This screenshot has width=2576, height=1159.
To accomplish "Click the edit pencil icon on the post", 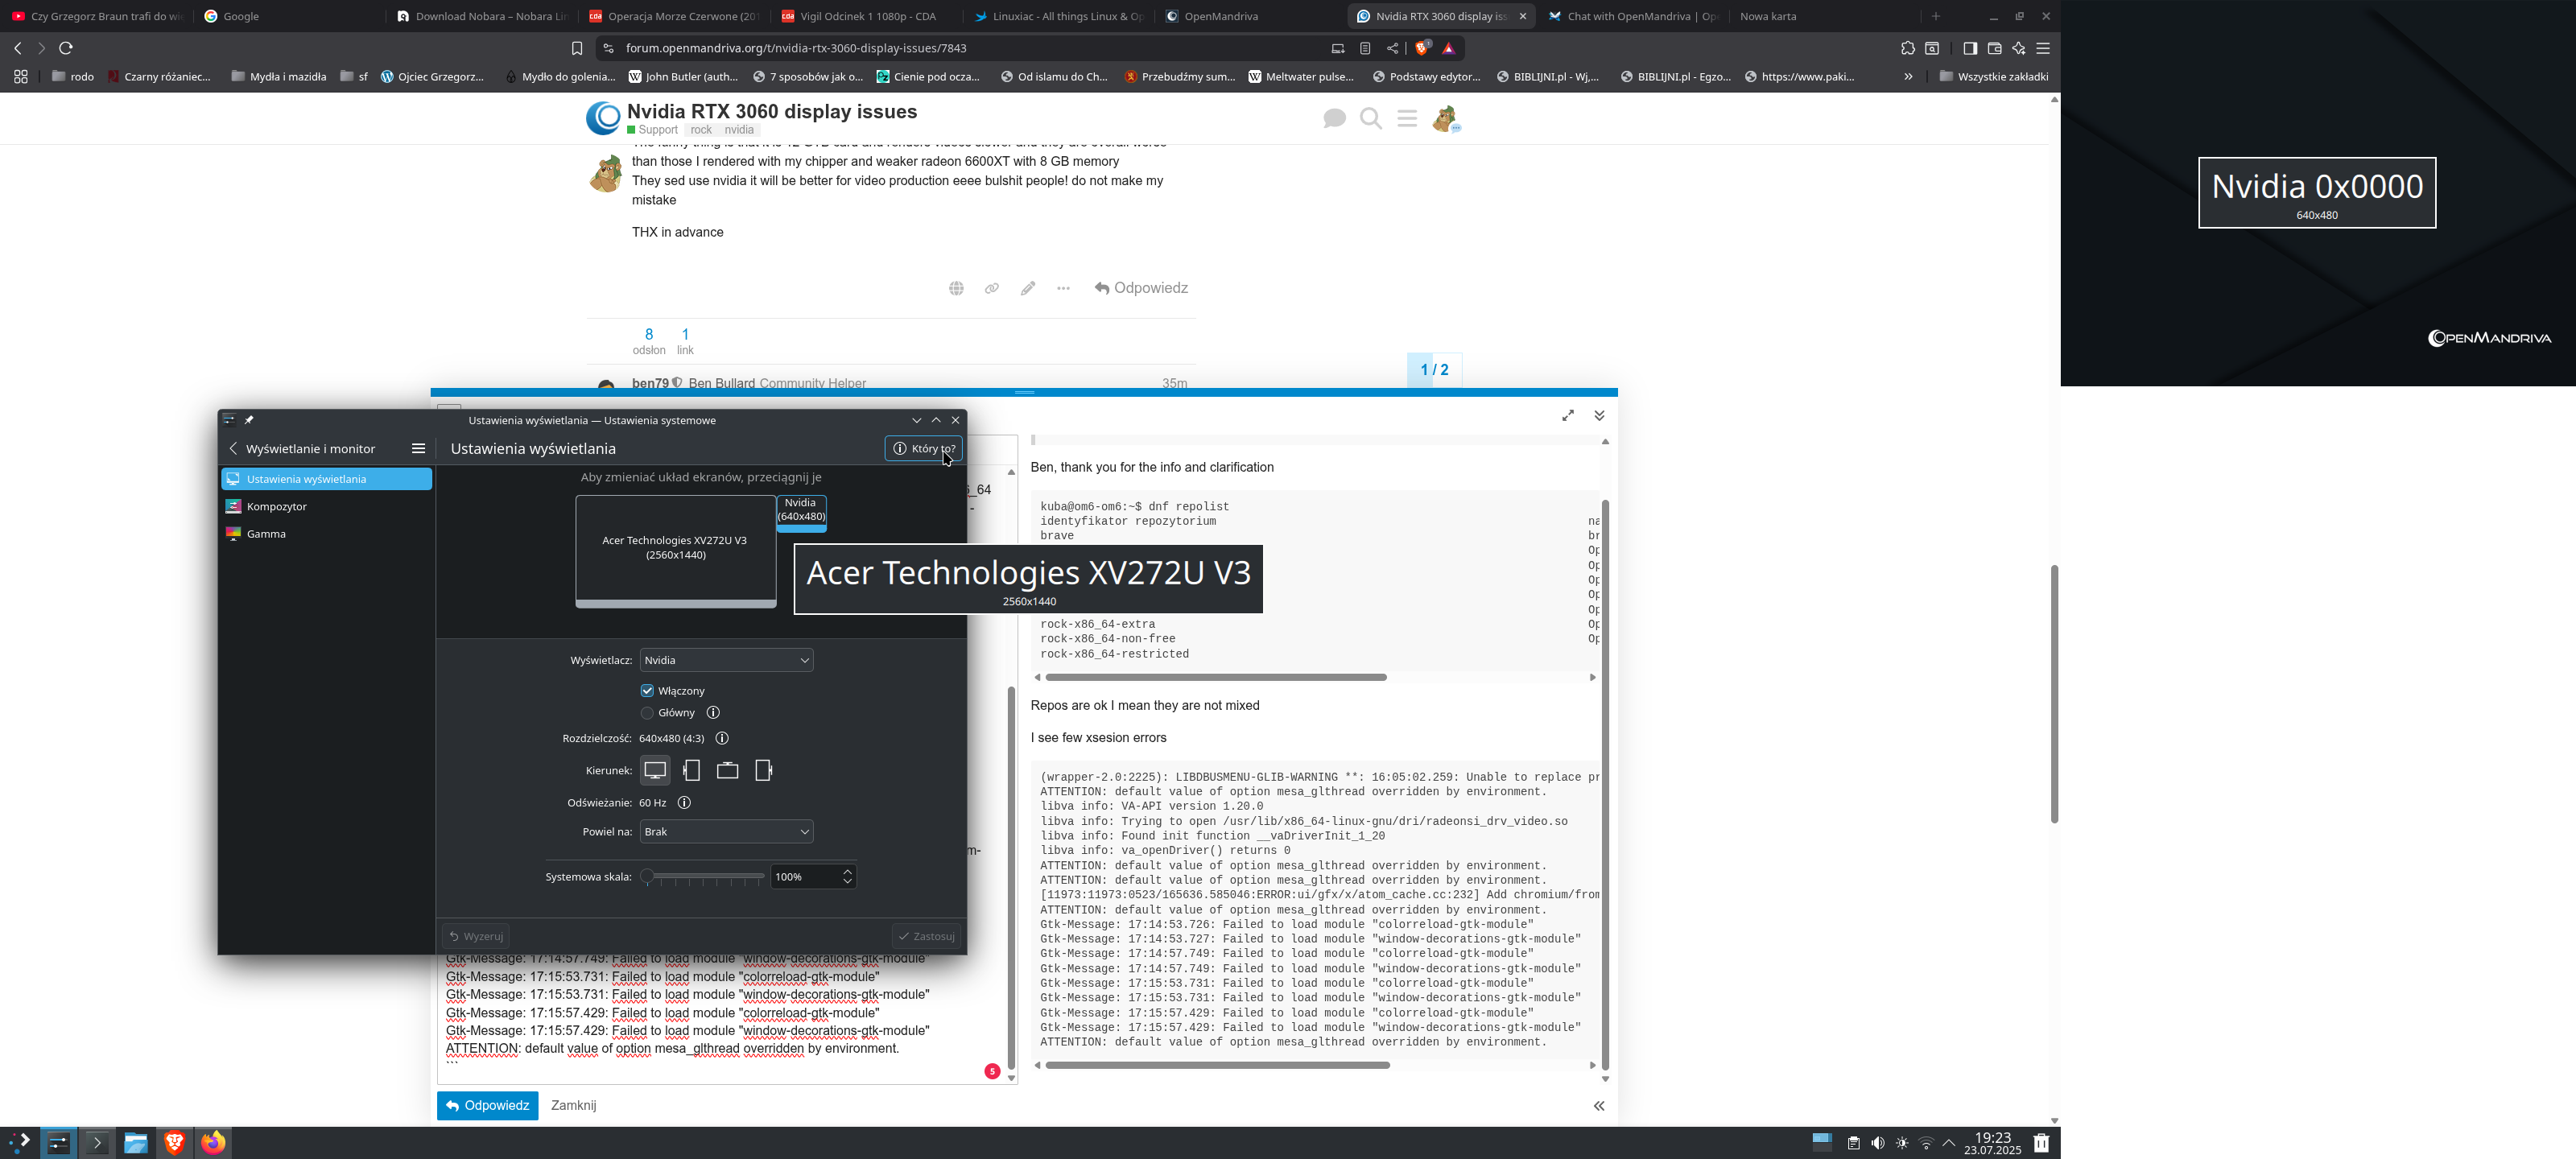I will (1028, 288).
